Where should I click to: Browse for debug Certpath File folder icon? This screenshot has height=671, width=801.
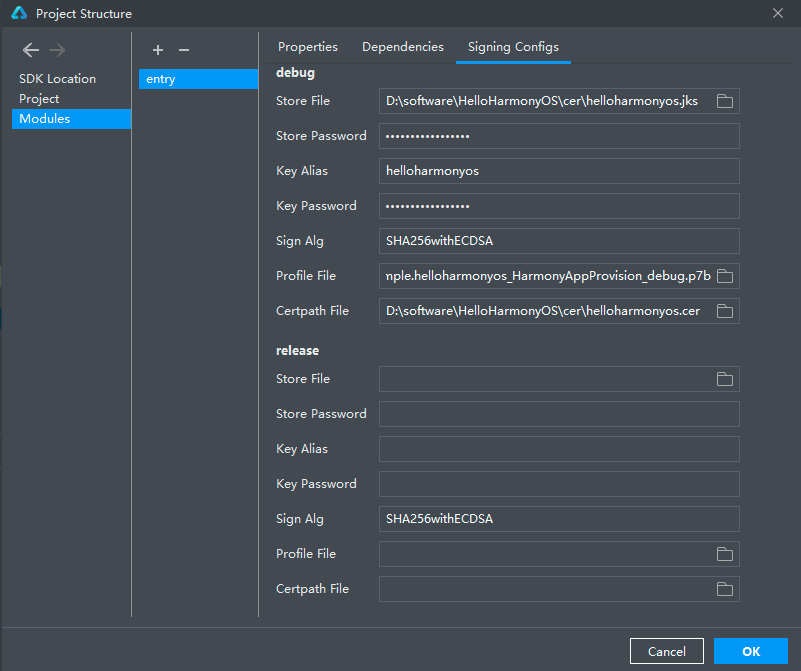pos(724,311)
